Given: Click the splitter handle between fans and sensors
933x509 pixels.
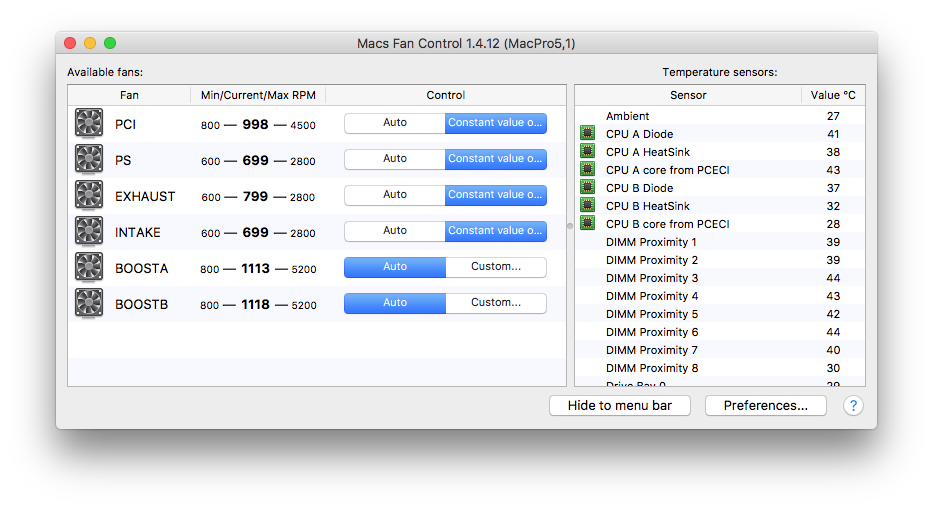Looking at the screenshot, I should click(x=570, y=226).
